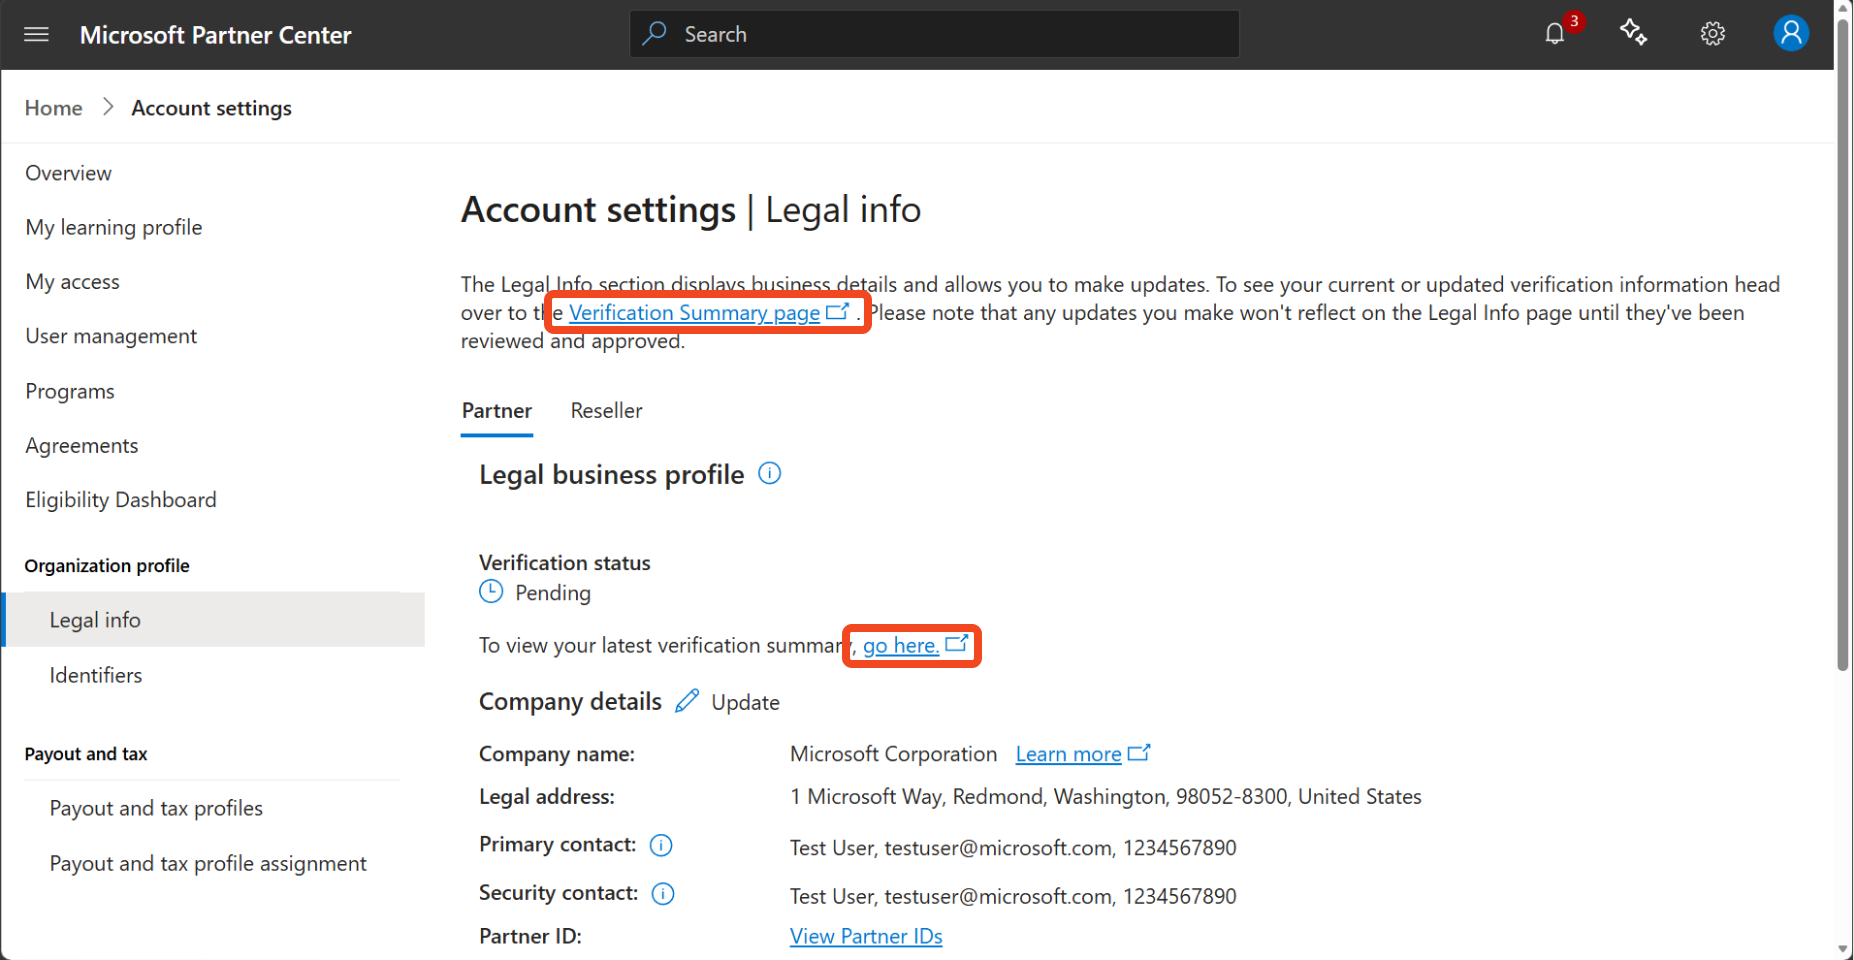1854x960 pixels.
Task: Select Legal info in sidebar
Action: point(215,620)
